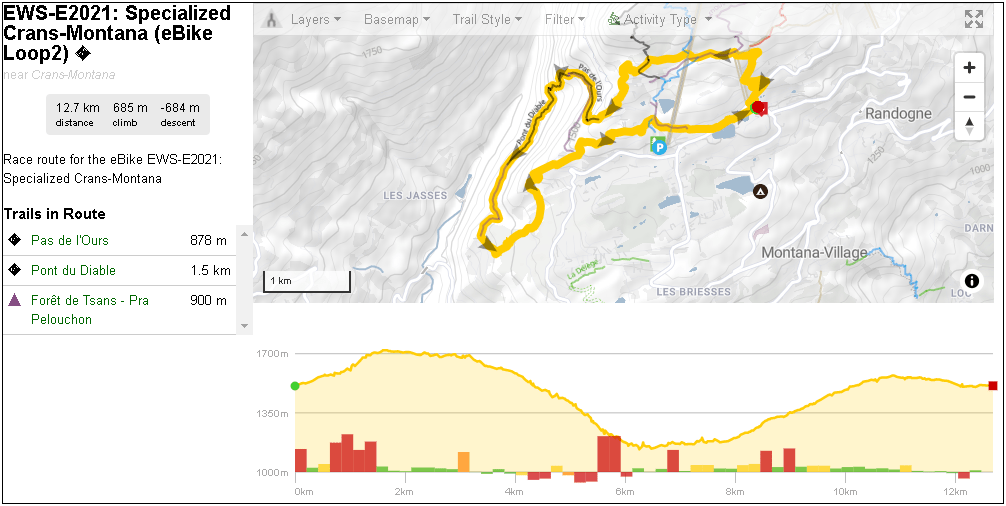
Task: Open the map info attribution icon
Action: pos(971,281)
